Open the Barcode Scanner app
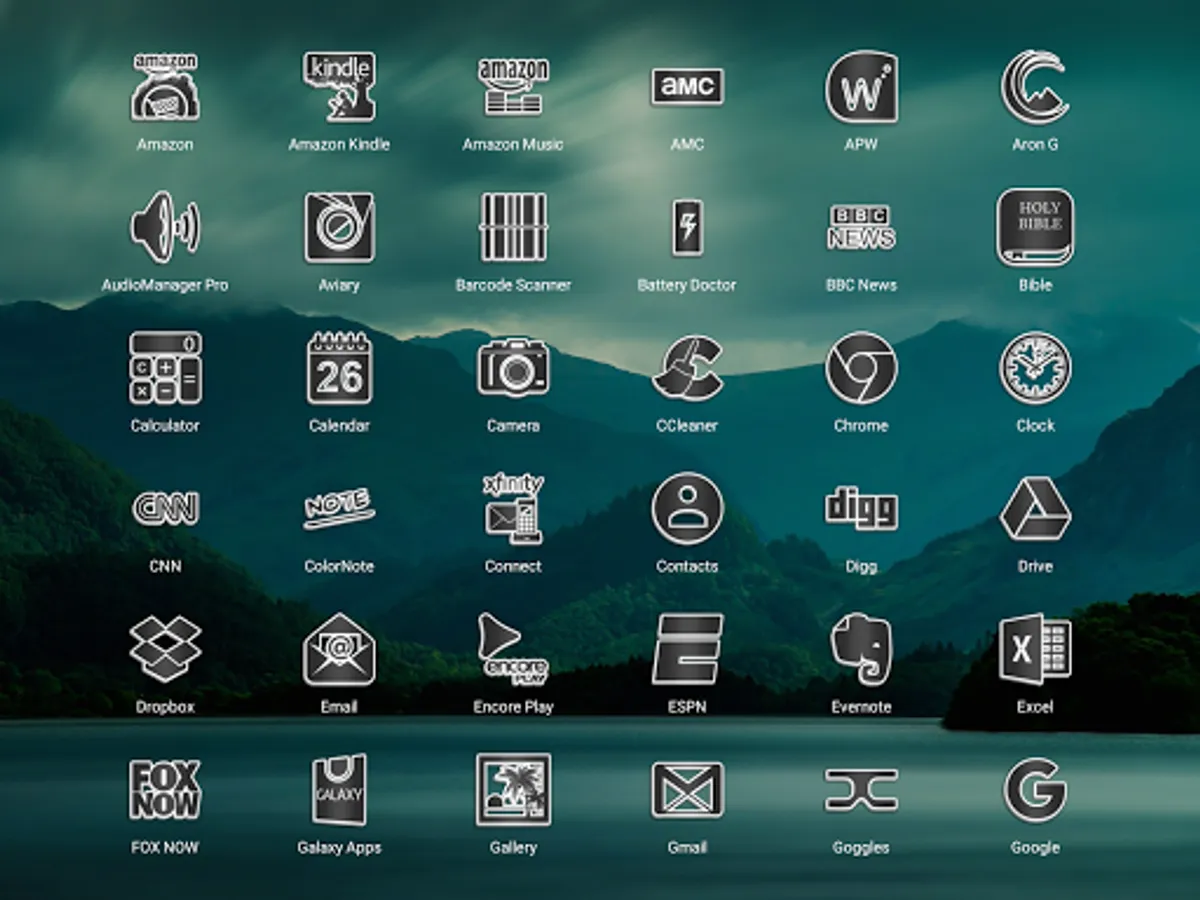Viewport: 1200px width, 900px height. click(x=513, y=227)
